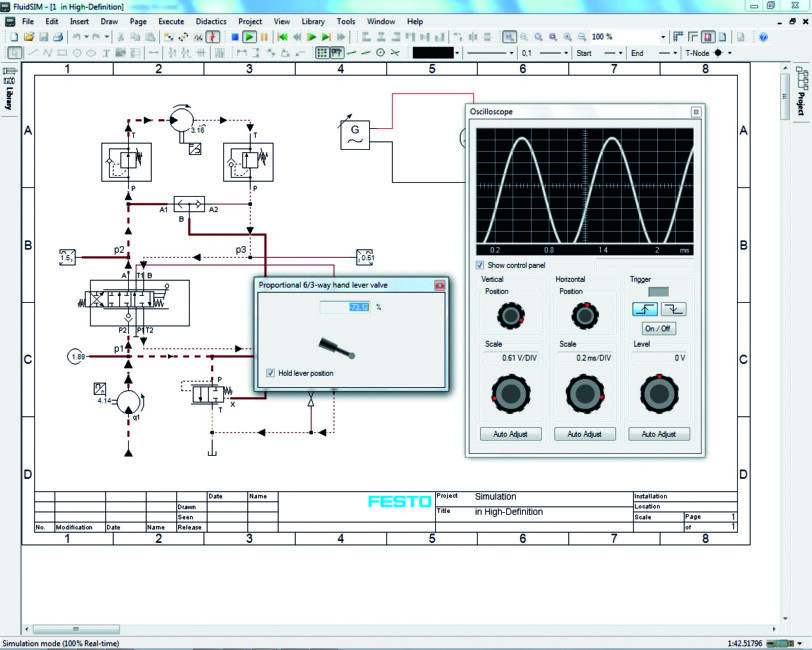Click the hydraulic pump q1 symbol

point(128,401)
